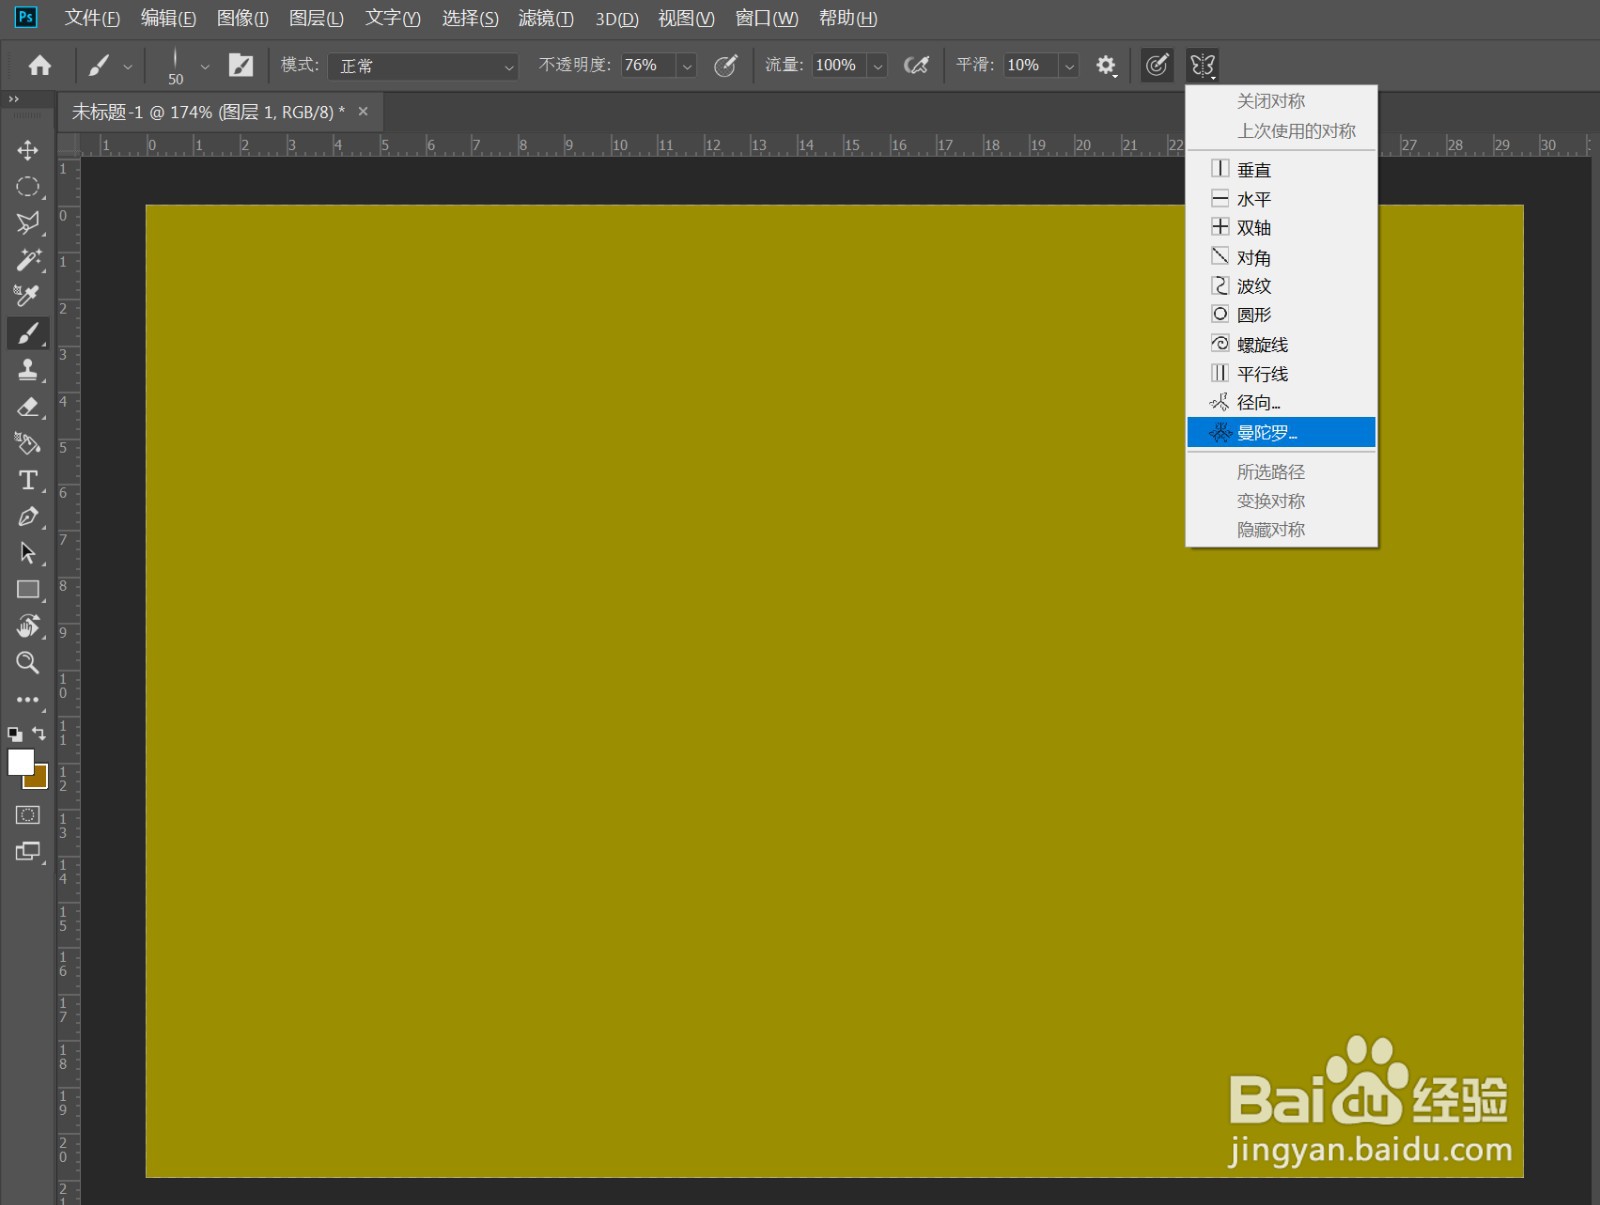Viewport: 1600px width, 1205px height.
Task: Reset default foreground and background colors
Action: tap(15, 734)
